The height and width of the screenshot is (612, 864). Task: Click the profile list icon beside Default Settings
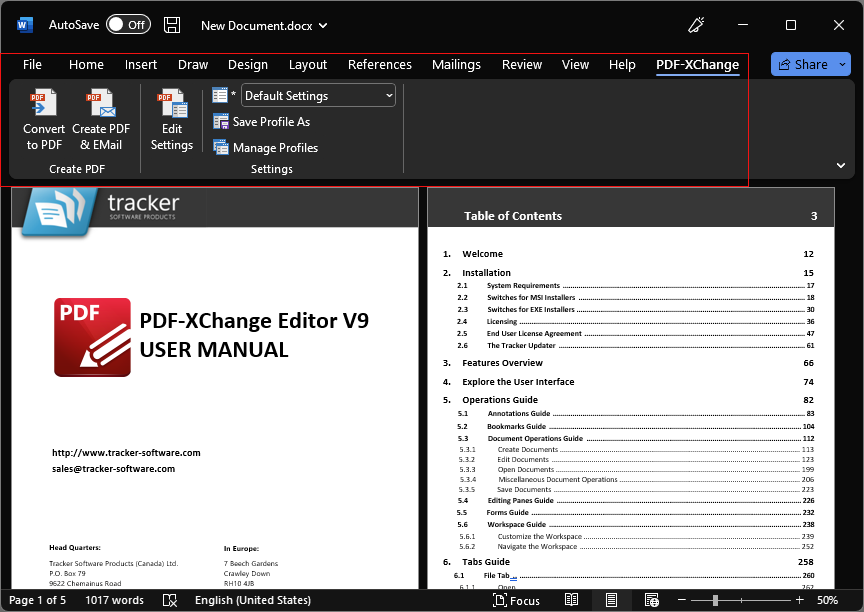click(x=220, y=95)
